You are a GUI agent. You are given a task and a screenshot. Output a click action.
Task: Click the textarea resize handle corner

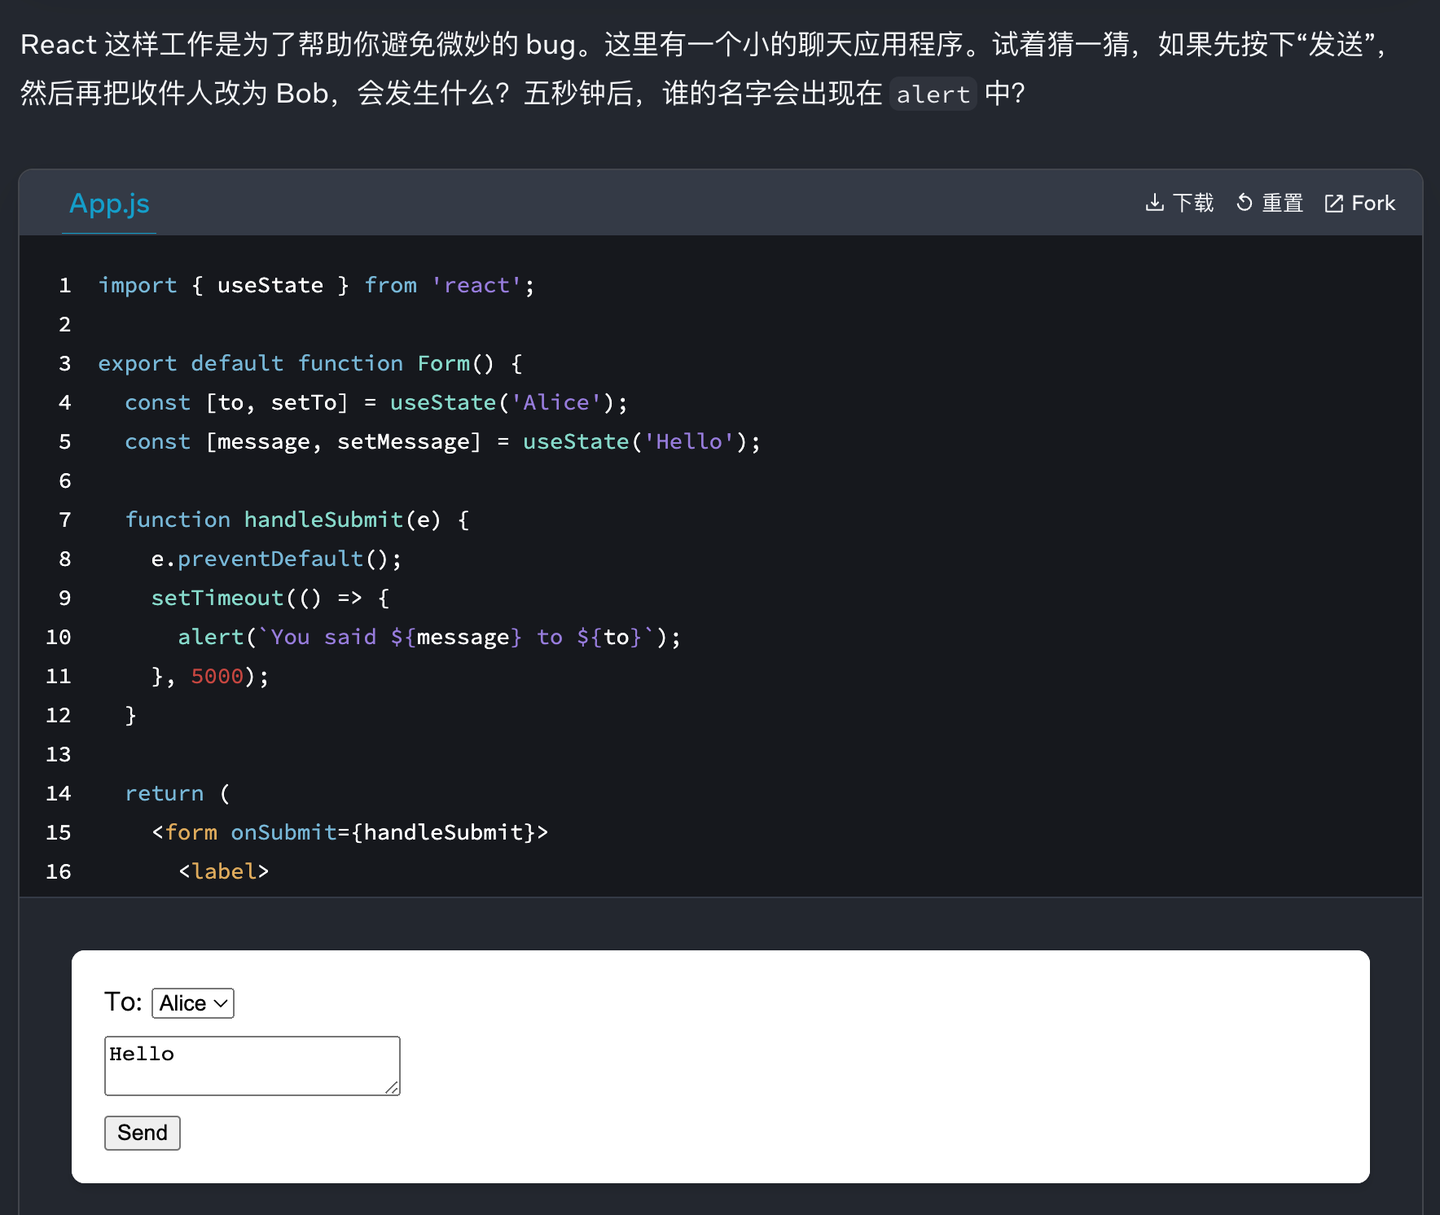click(392, 1088)
